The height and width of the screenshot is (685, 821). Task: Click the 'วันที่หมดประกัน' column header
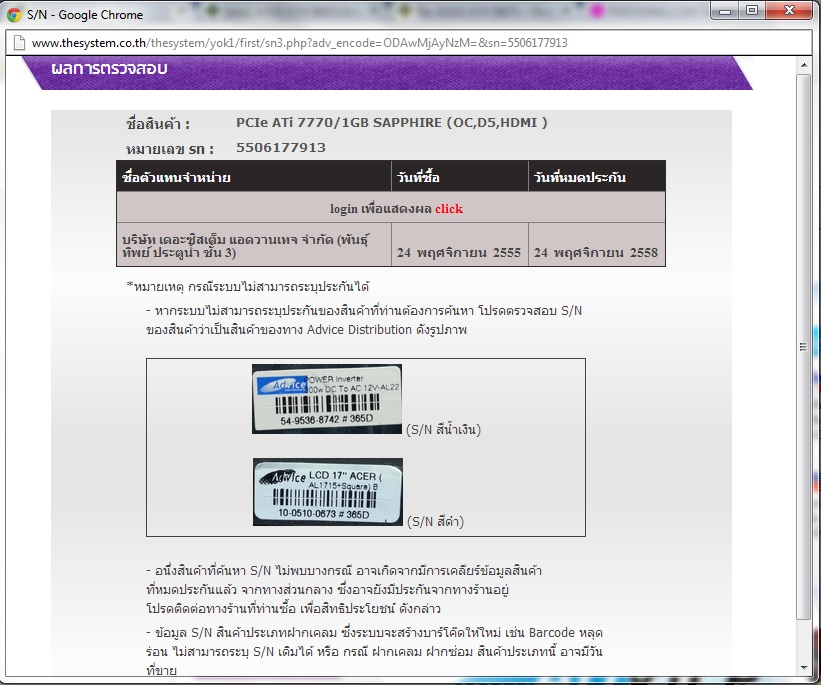[x=597, y=176]
